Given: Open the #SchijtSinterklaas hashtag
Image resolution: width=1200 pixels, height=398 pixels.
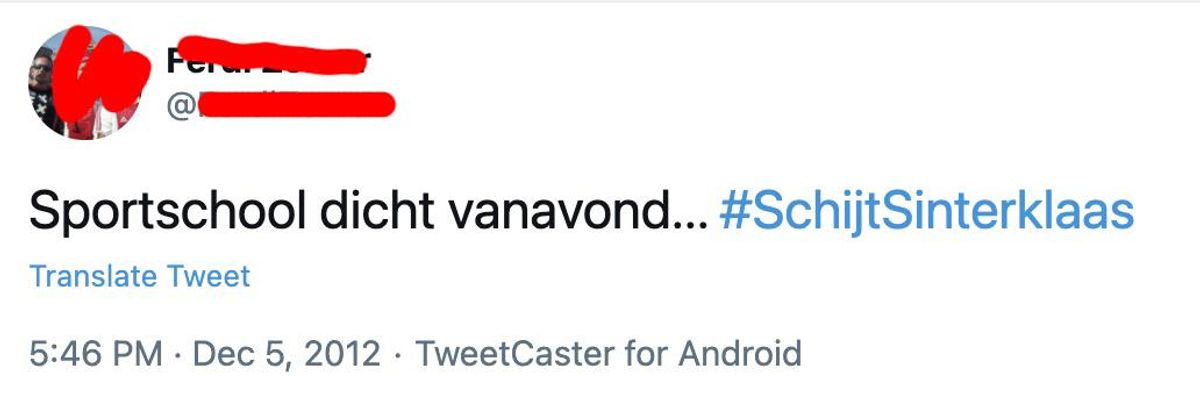Looking at the screenshot, I should [x=926, y=212].
